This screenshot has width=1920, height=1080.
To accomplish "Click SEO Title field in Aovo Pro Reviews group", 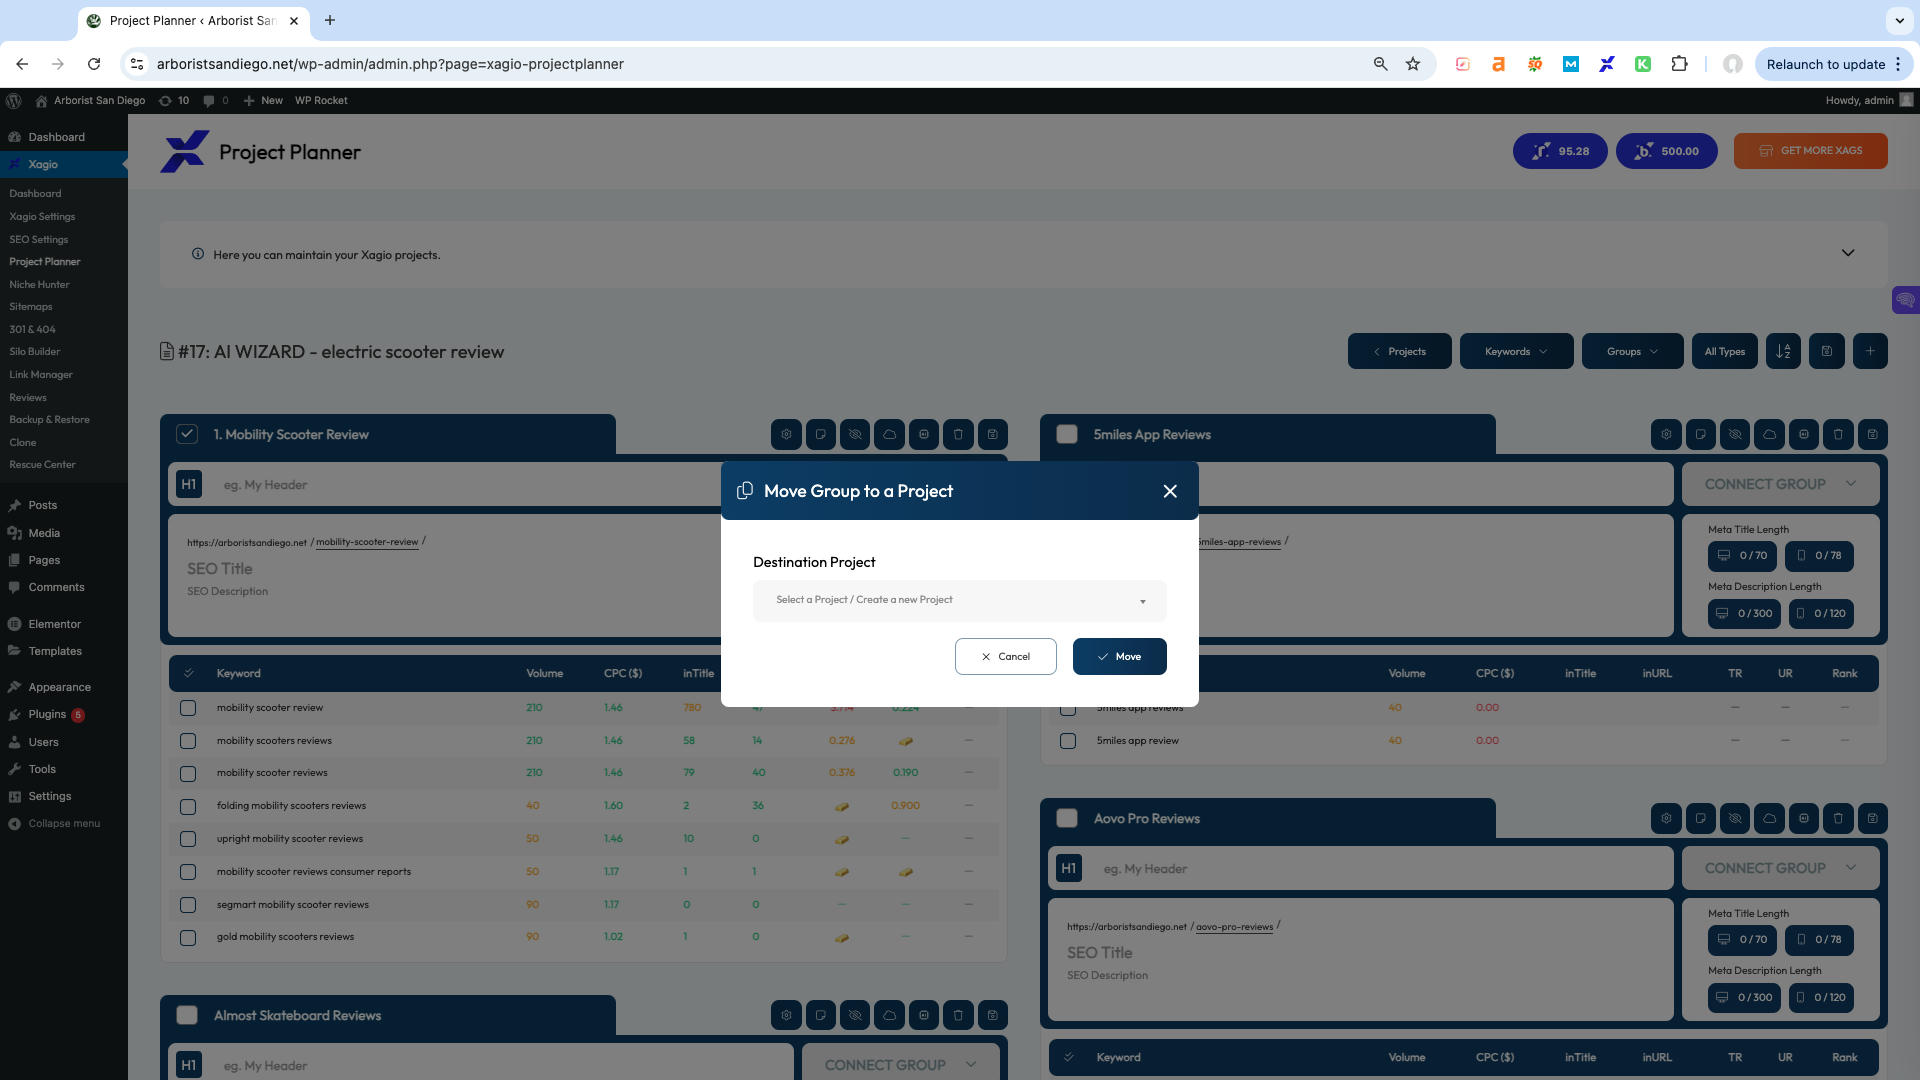I will (1100, 953).
